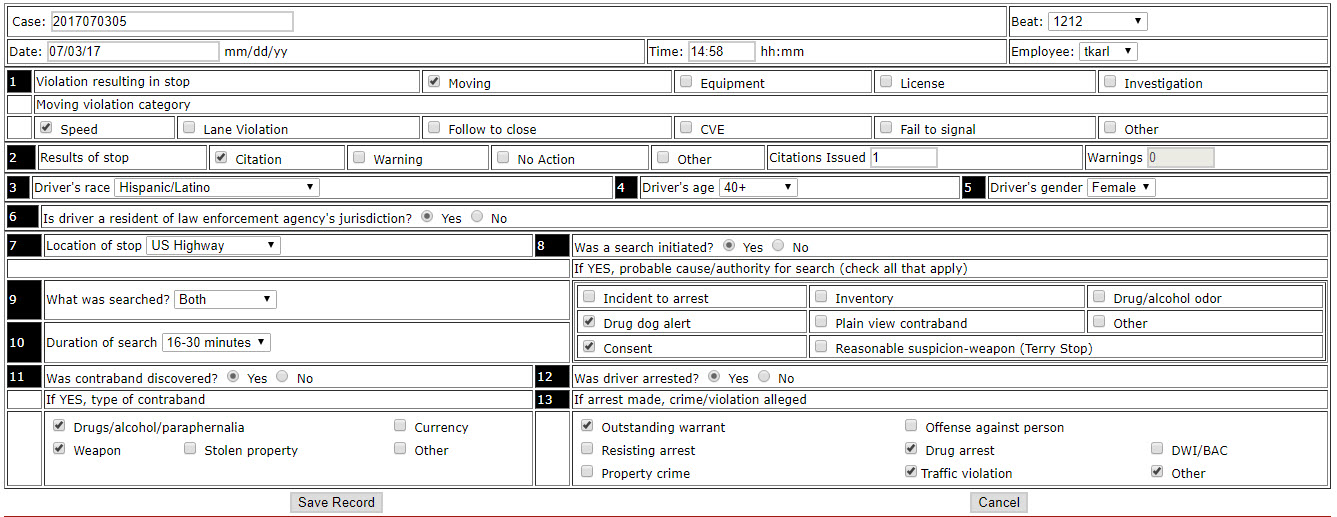Open the Location of stop dropdown
The image size is (1337, 517).
pyautogui.click(x=213, y=245)
